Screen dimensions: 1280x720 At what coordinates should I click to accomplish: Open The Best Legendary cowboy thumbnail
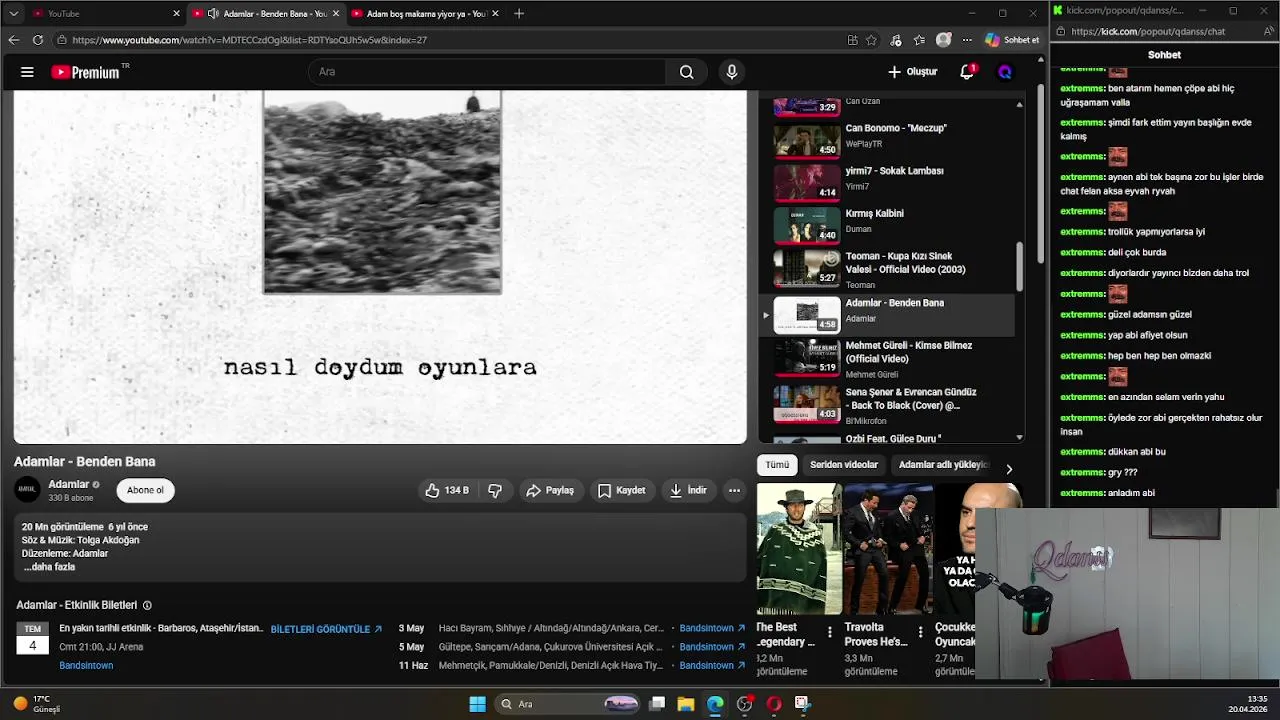click(799, 549)
